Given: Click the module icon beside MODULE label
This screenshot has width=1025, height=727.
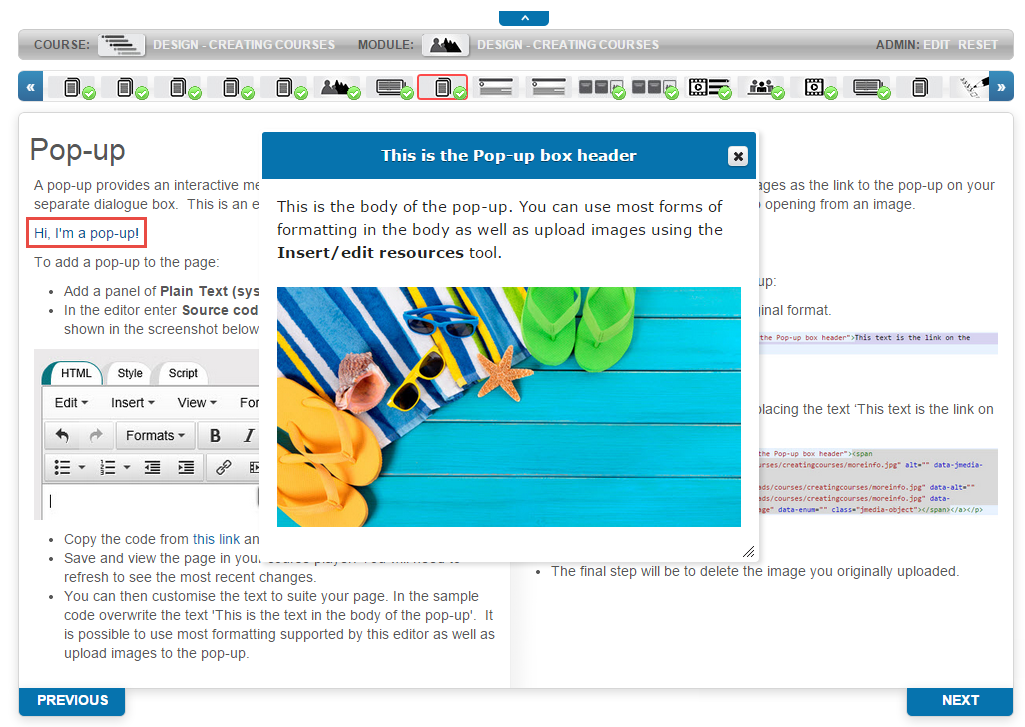Looking at the screenshot, I should (445, 45).
